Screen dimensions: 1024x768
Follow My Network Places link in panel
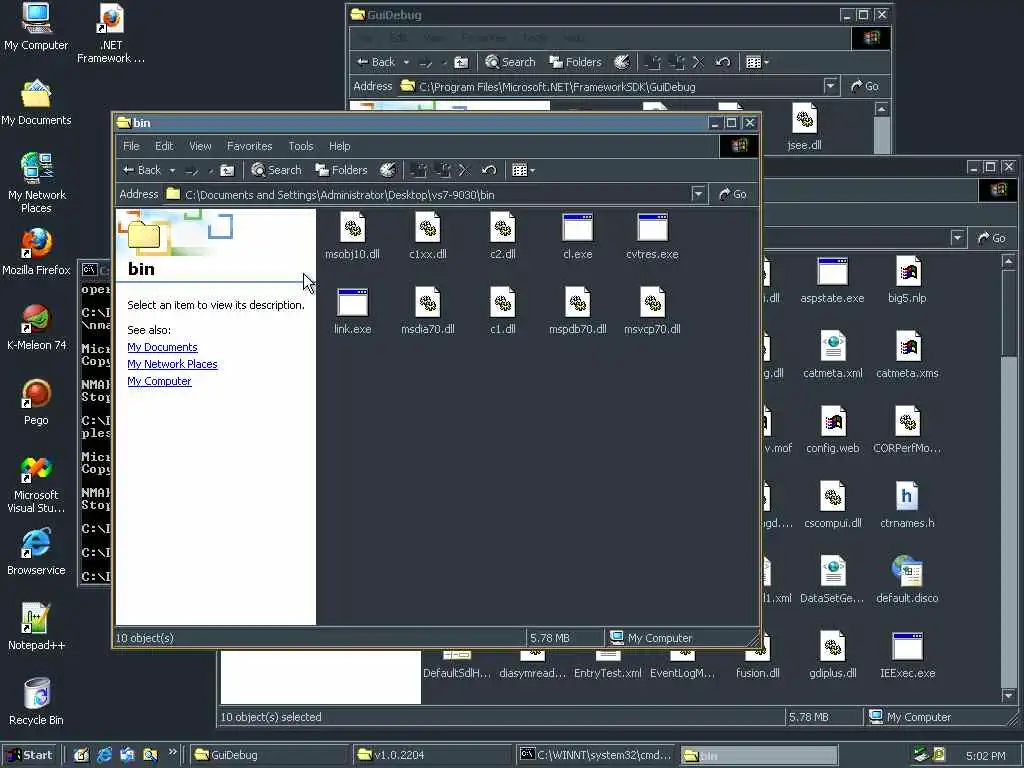coord(172,364)
